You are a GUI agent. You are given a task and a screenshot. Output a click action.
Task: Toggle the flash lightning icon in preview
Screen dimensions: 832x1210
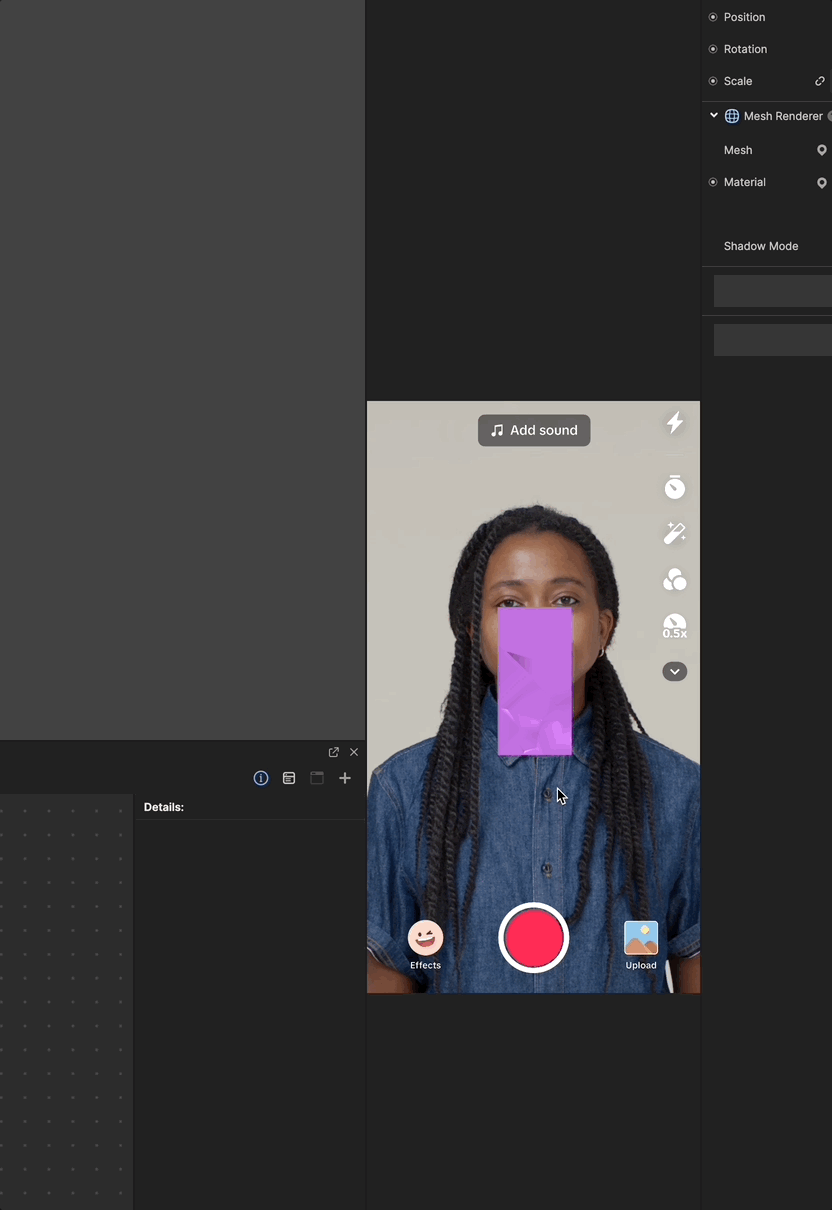tap(675, 423)
